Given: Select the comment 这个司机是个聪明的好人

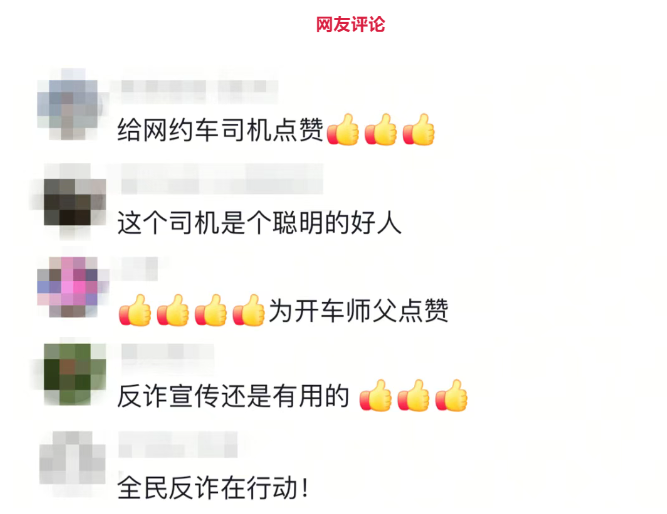Looking at the screenshot, I should (259, 223).
